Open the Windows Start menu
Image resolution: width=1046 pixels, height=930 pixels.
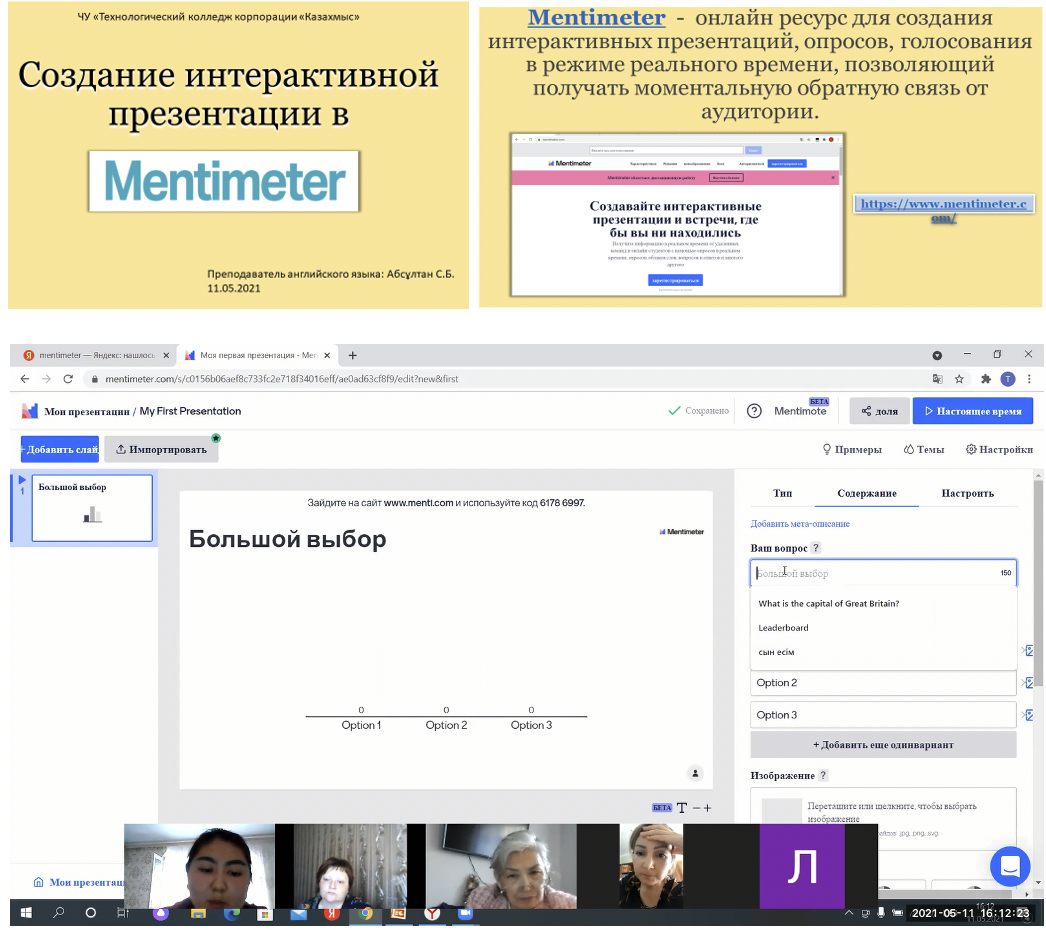click(x=27, y=913)
